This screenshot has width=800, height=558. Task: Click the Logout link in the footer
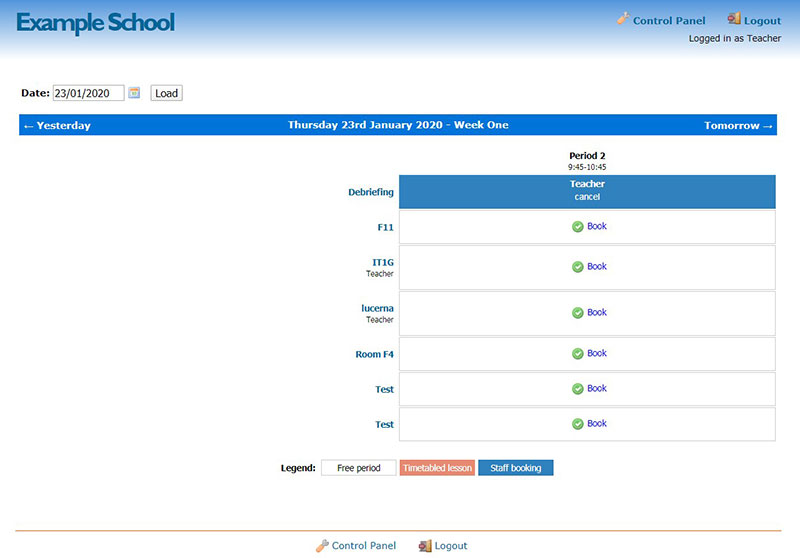[x=451, y=546]
